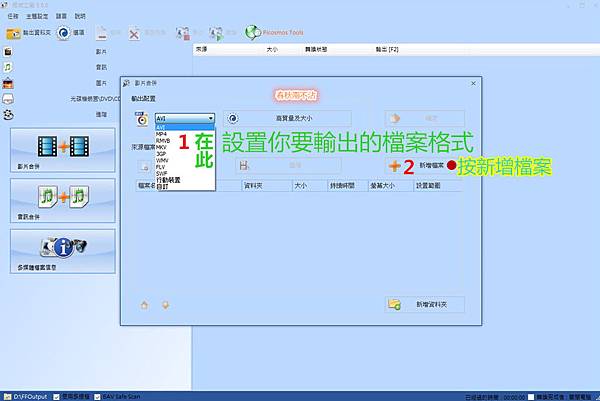The image size is (600, 401).
Task: Toggle the shutdown after conversion checkbox
Action: tap(531, 397)
